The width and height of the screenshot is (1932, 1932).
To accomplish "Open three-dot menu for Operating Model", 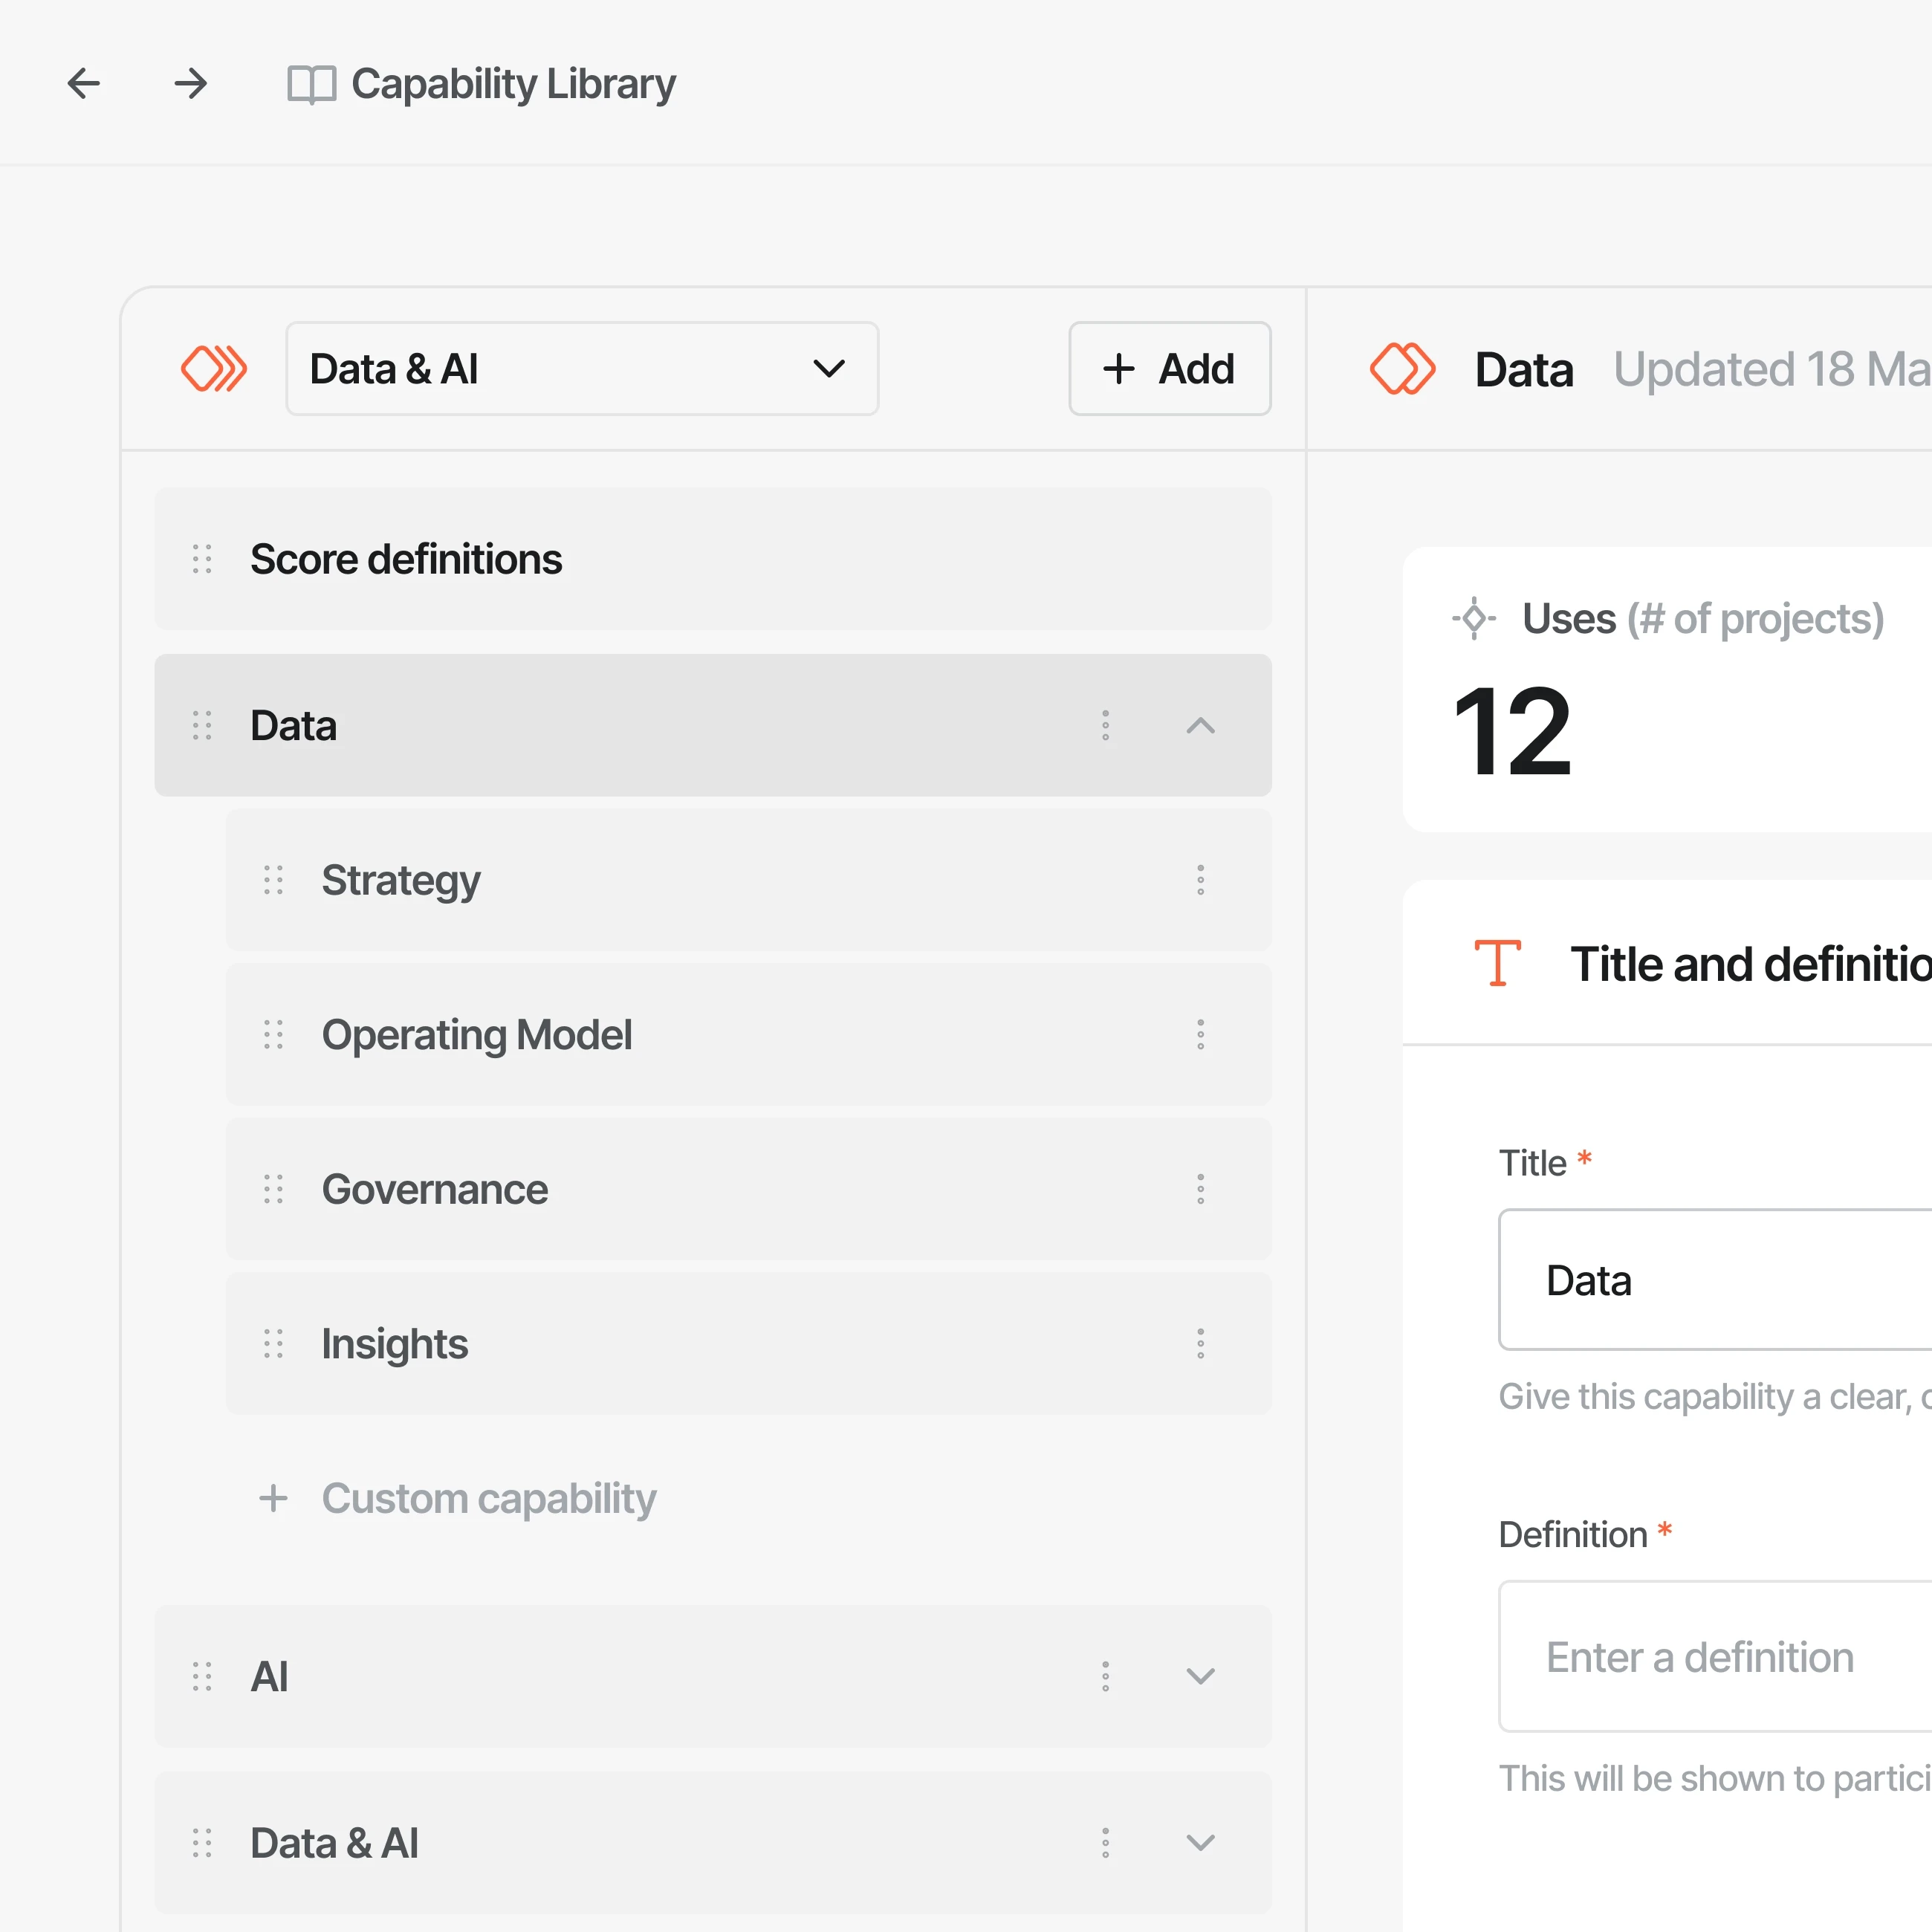I will [1200, 1034].
